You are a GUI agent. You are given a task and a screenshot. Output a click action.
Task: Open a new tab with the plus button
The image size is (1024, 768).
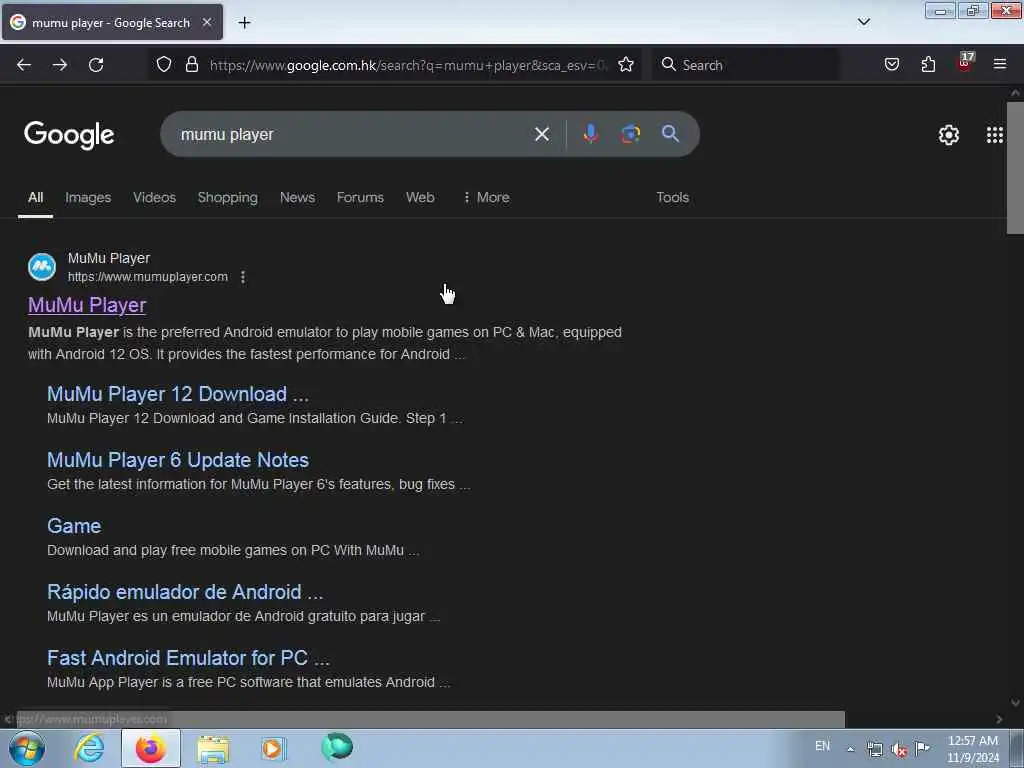pyautogui.click(x=244, y=23)
